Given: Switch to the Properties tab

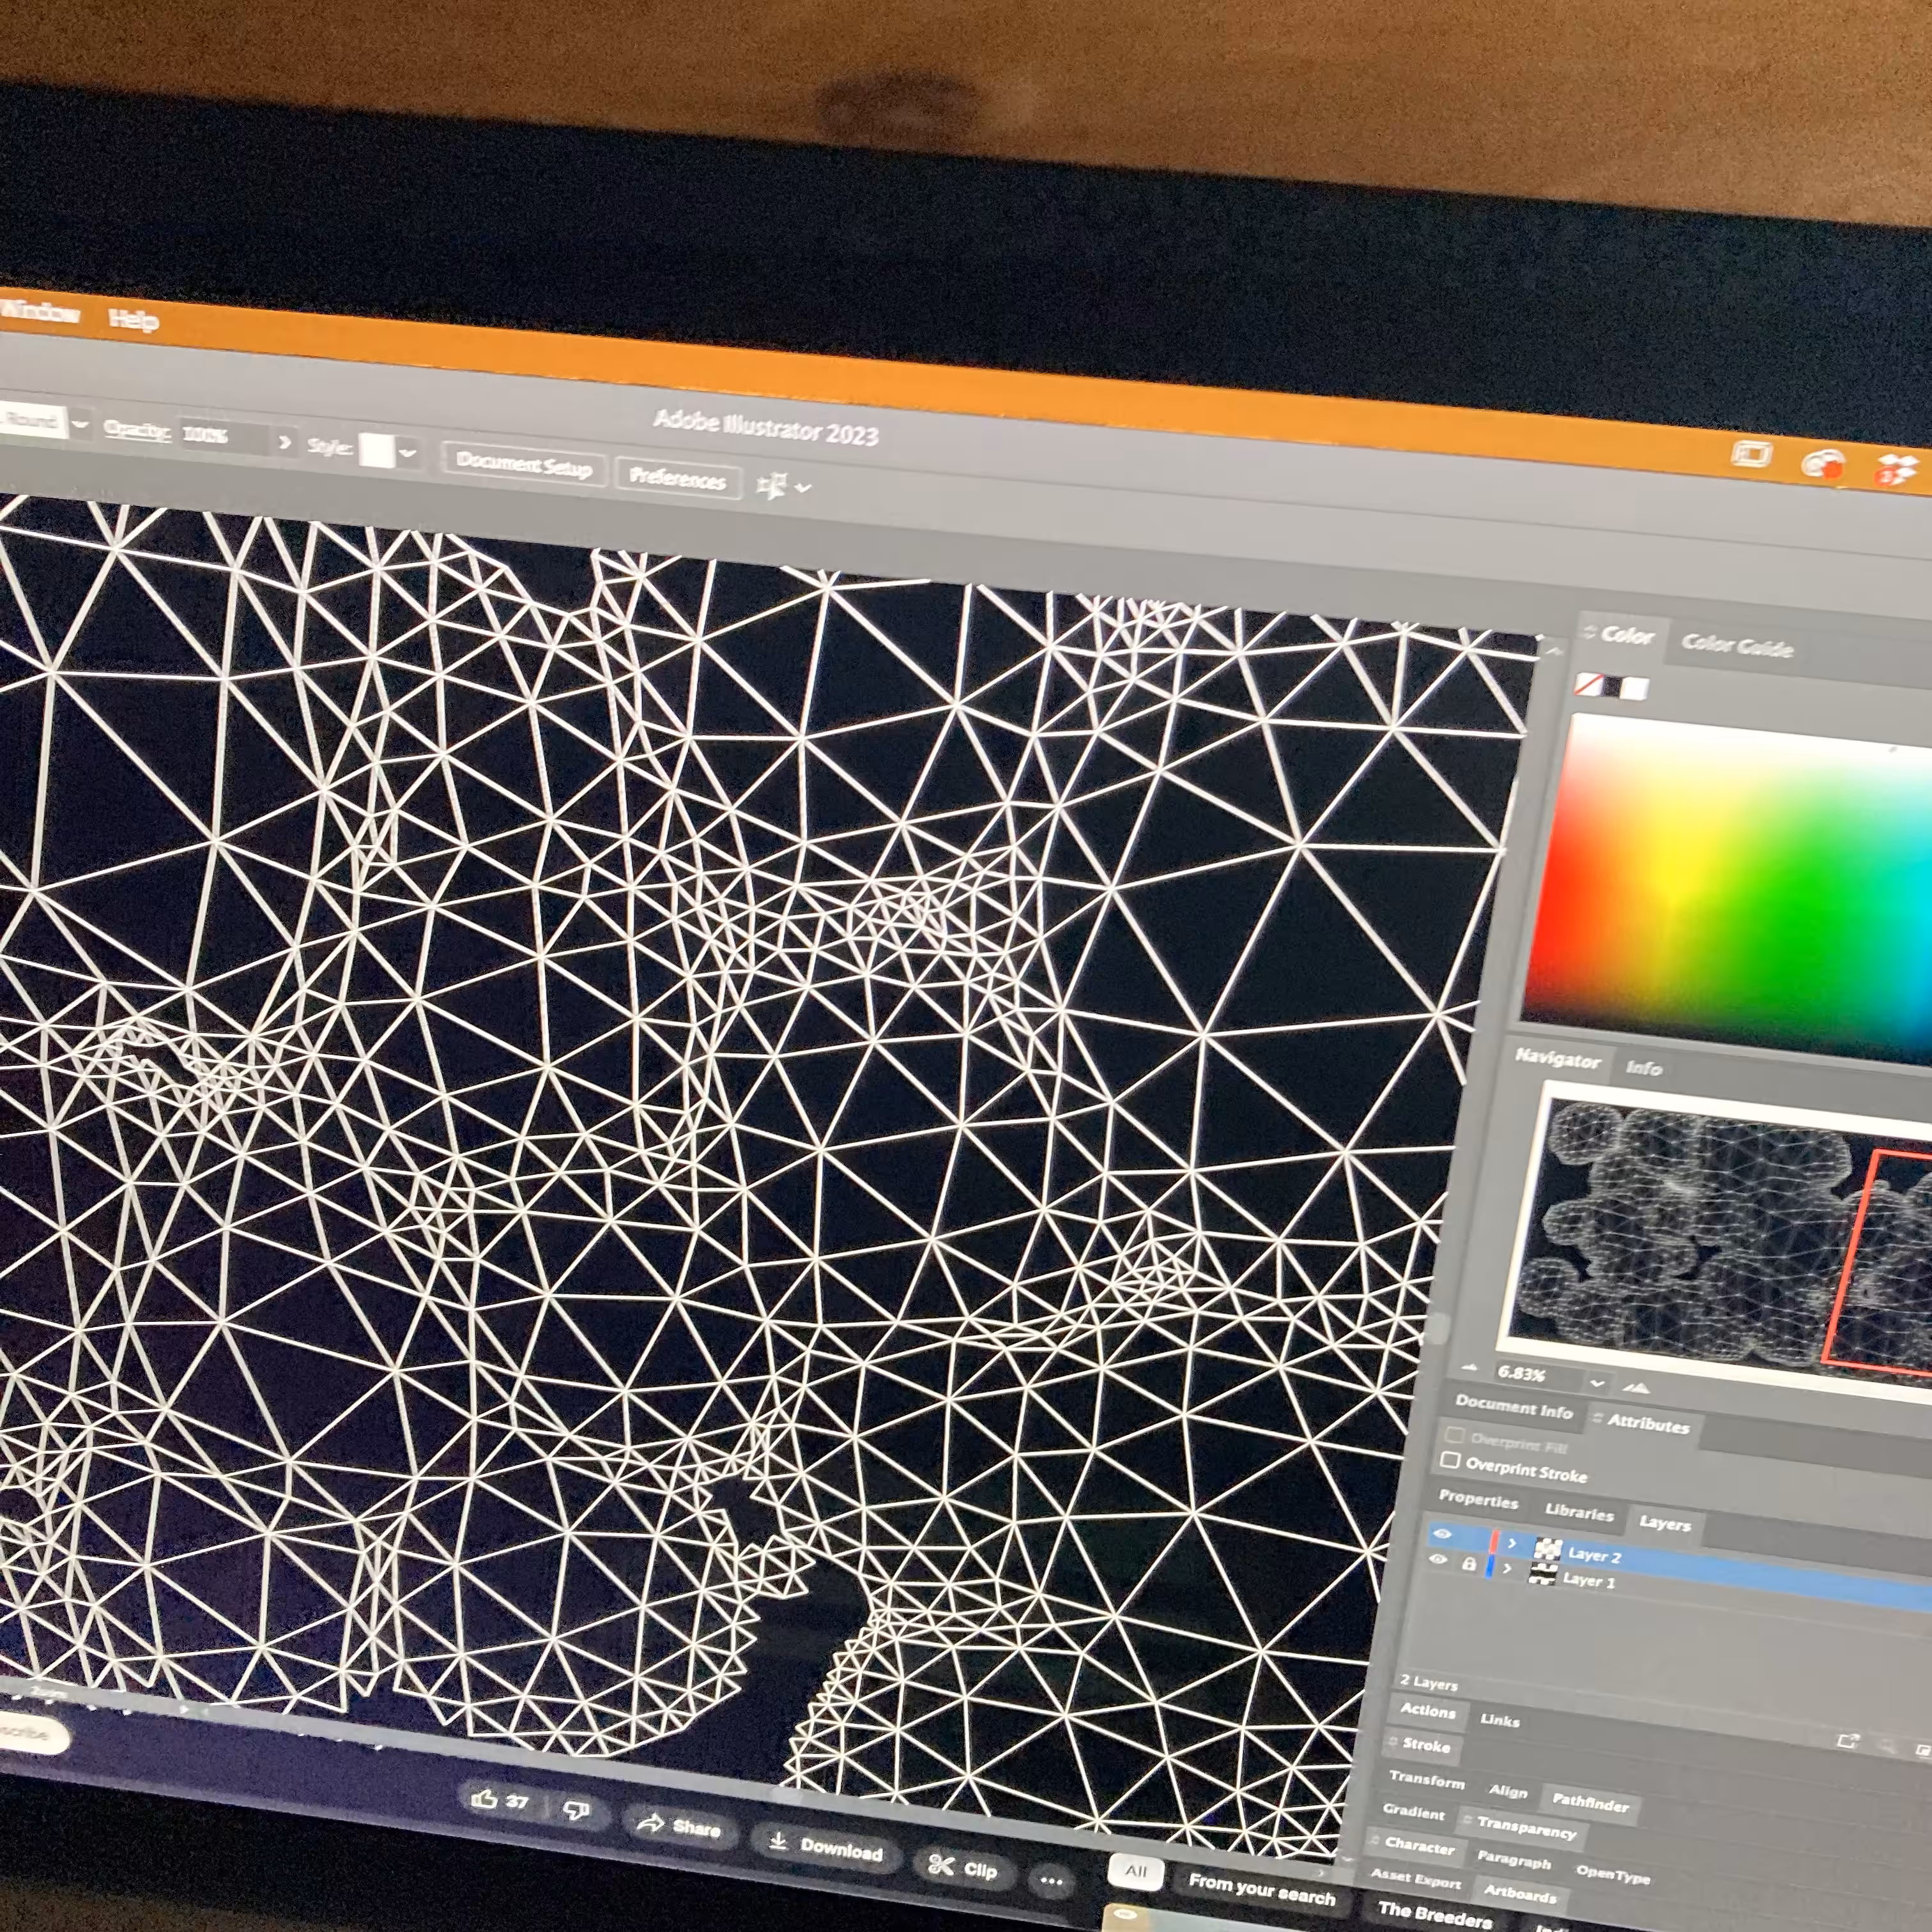Looking at the screenshot, I should pos(1478,1500).
